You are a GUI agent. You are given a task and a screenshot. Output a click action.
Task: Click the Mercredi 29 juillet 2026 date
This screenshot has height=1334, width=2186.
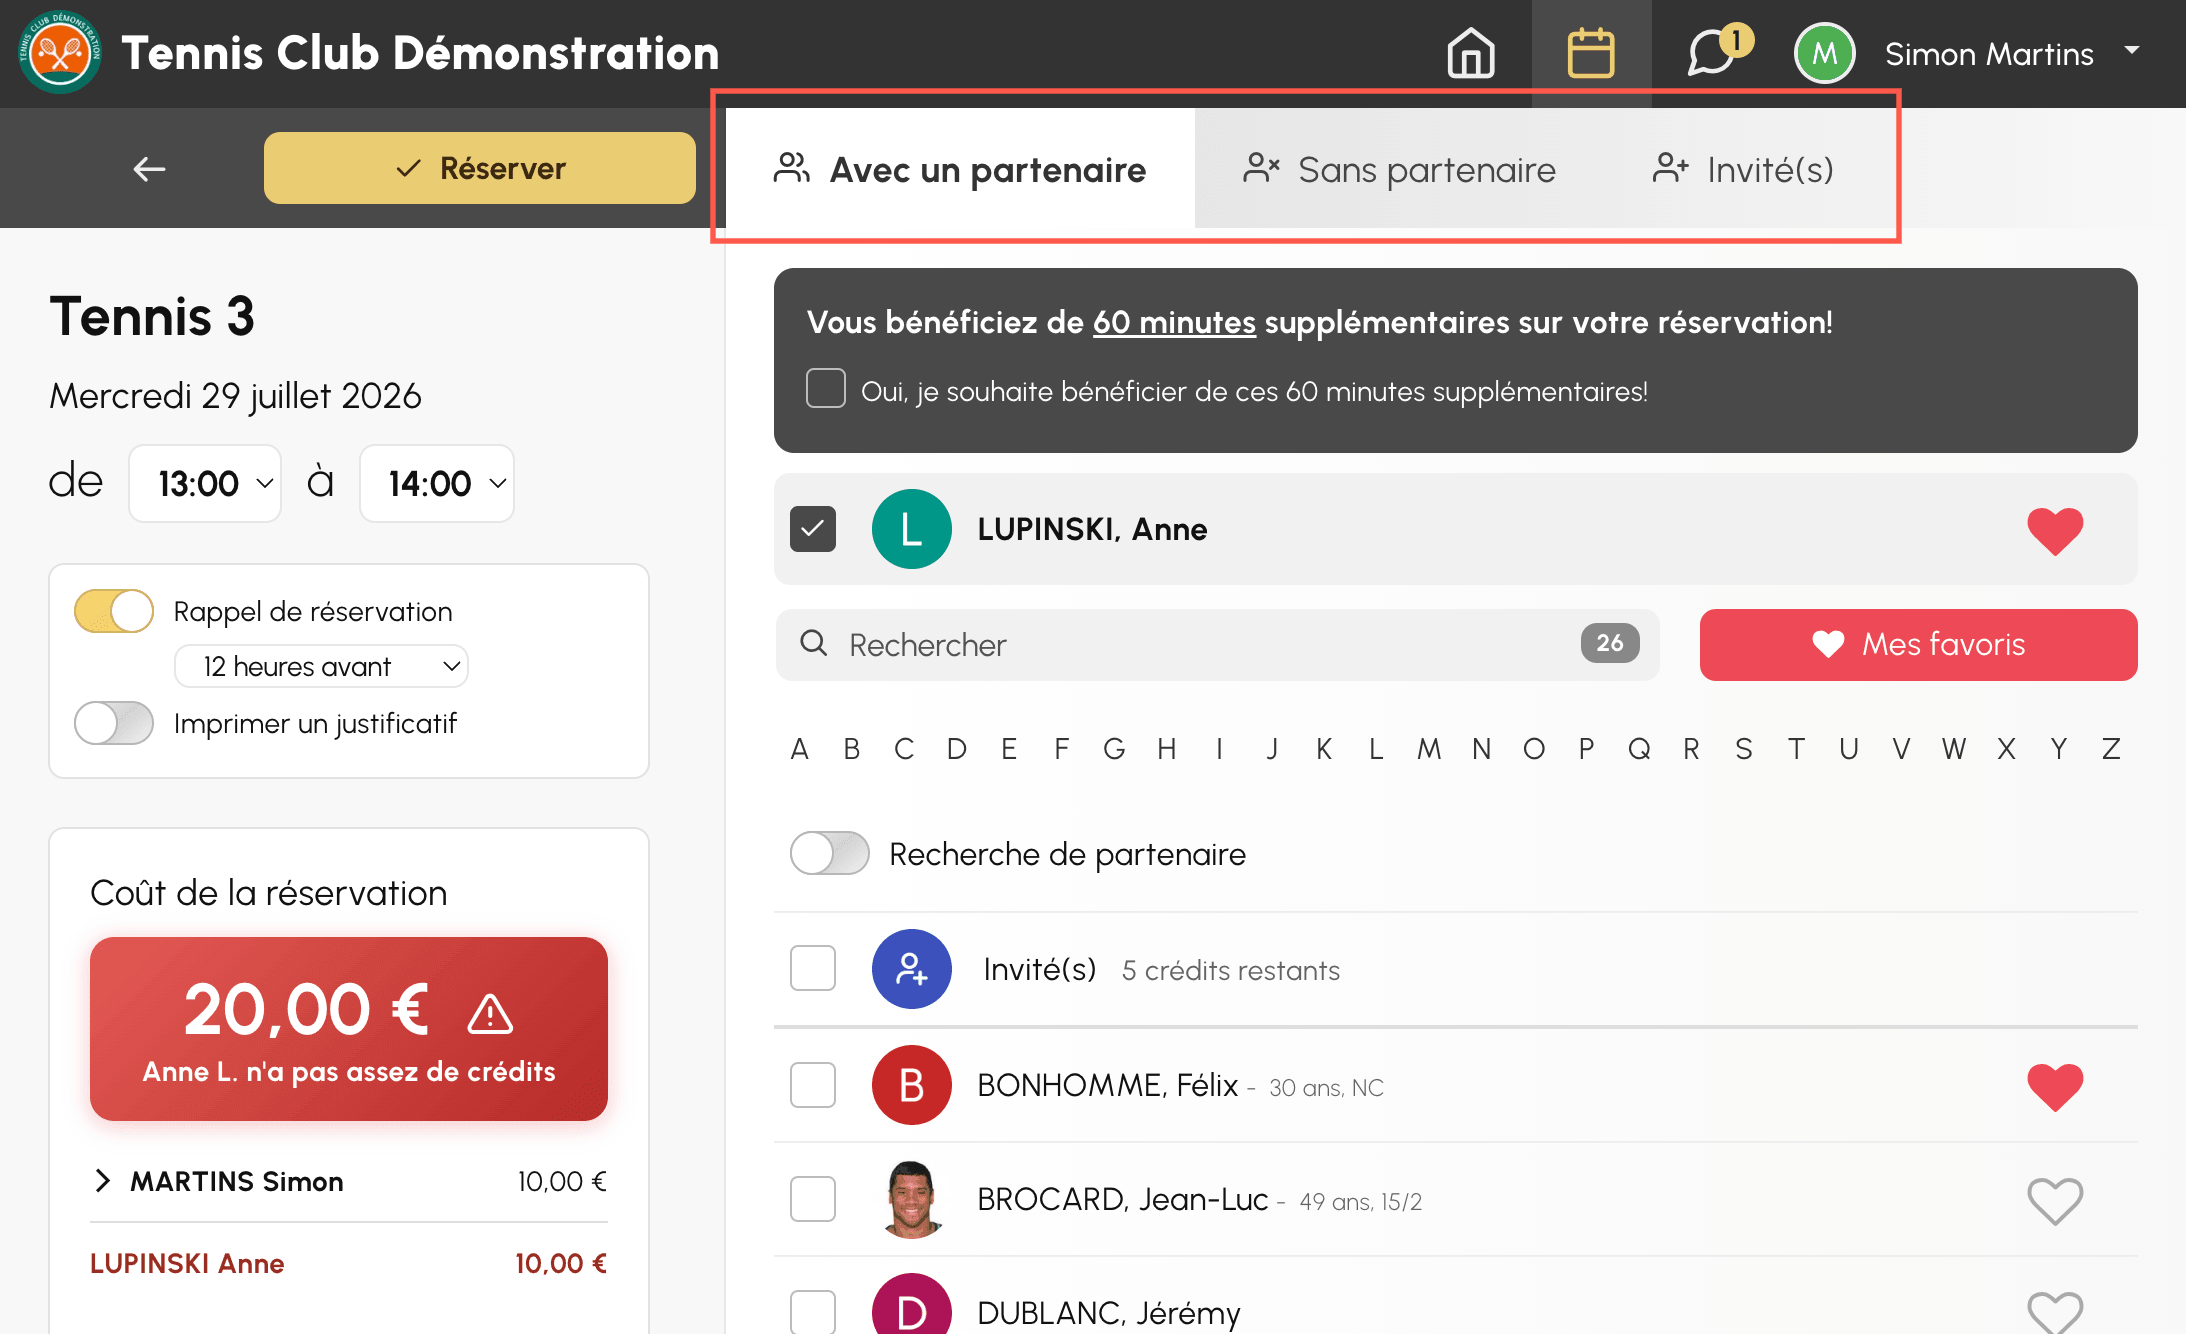(236, 396)
